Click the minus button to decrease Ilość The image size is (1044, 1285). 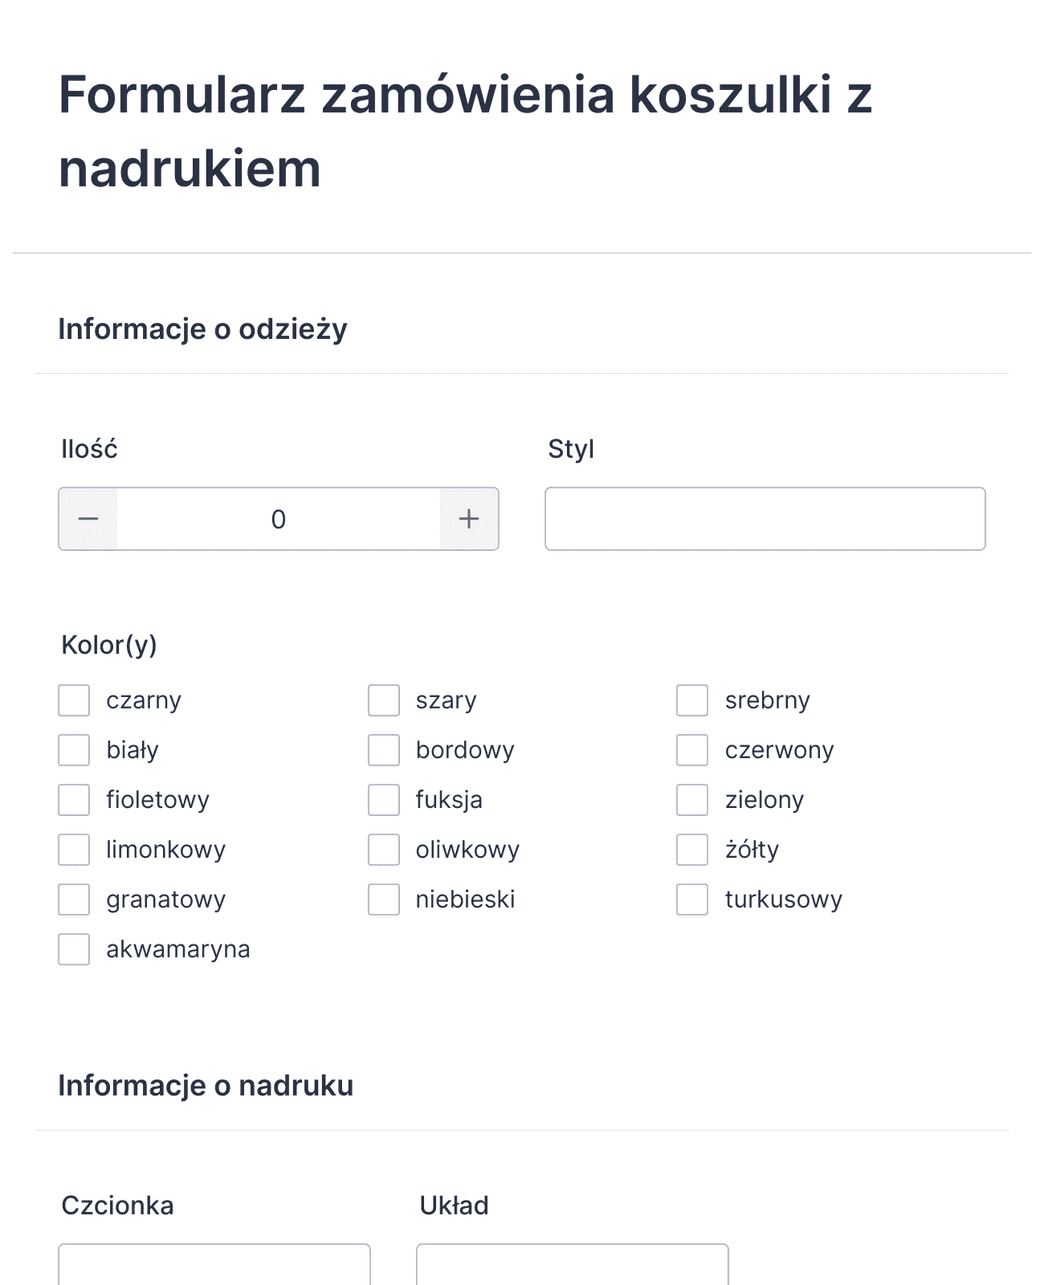coord(88,518)
